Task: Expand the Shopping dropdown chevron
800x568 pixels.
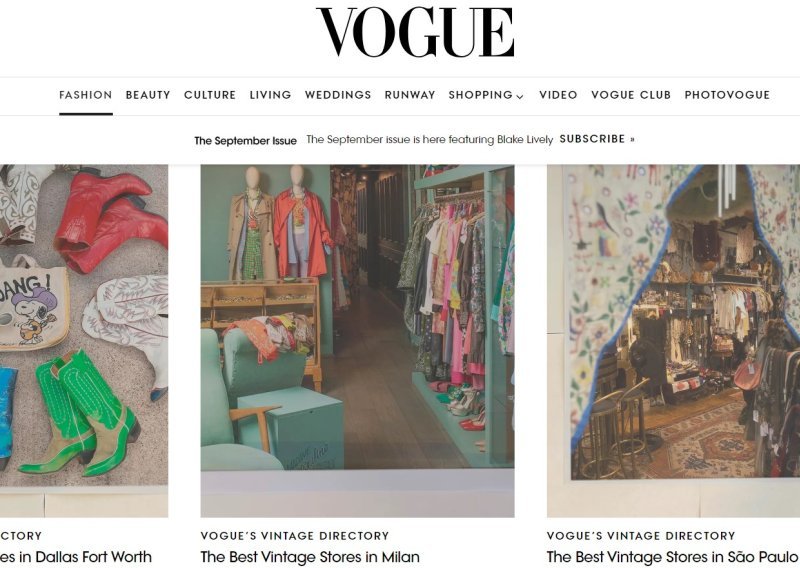Action: 520,96
